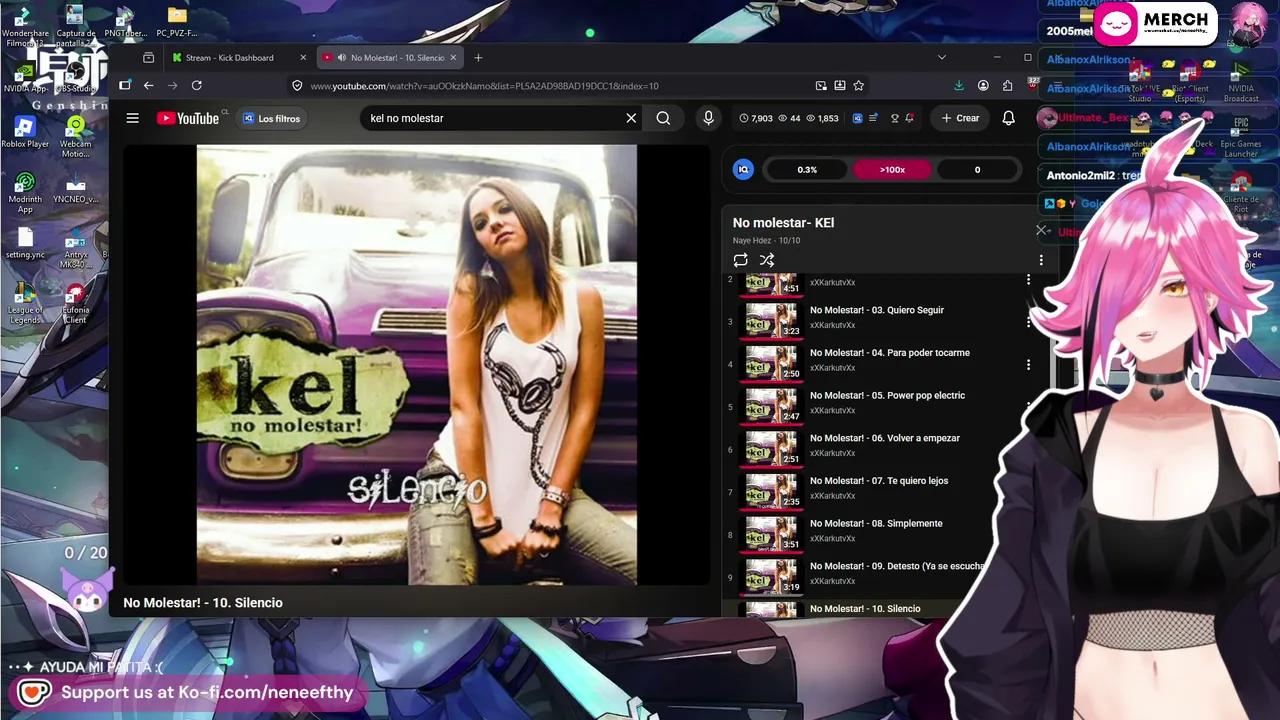Click the vidIQ eye counter '1,853'

click(821, 118)
